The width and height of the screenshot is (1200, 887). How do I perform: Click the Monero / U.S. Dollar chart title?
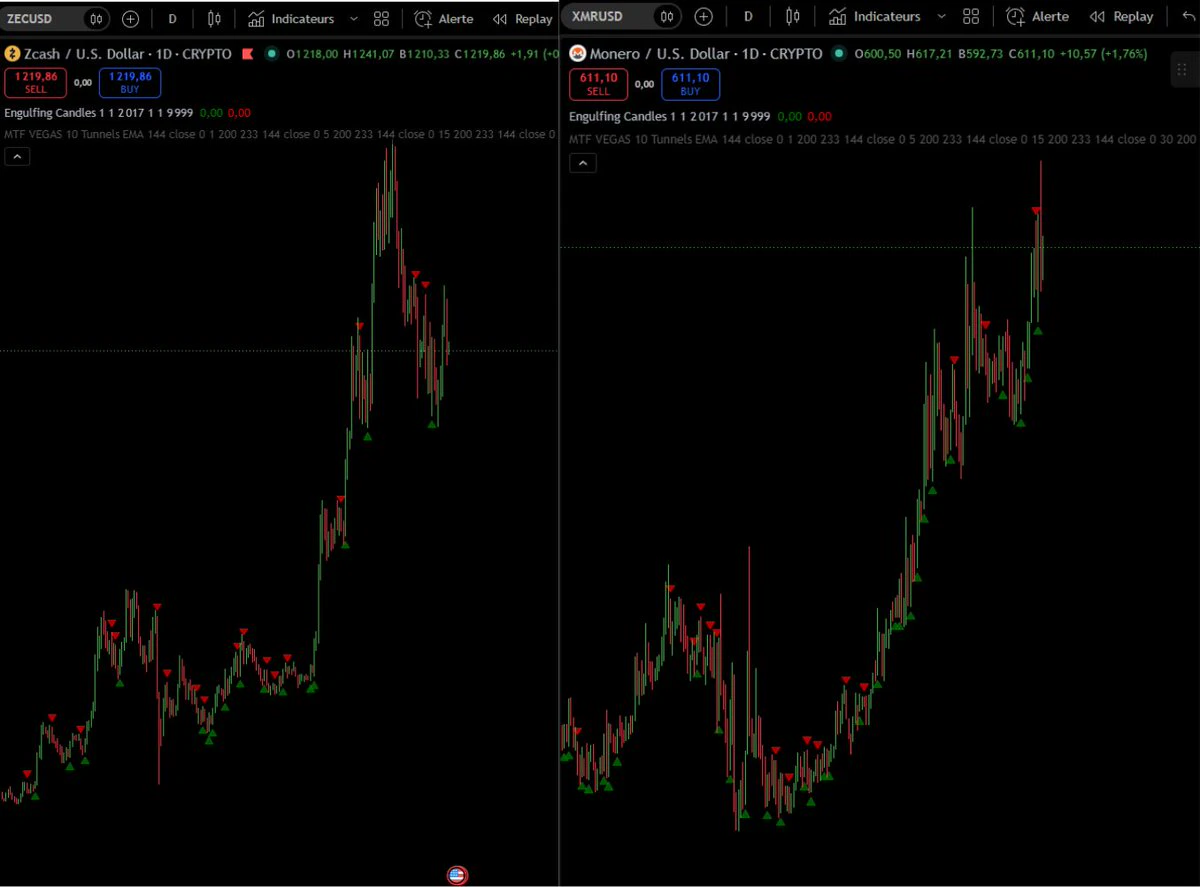pyautogui.click(x=706, y=53)
